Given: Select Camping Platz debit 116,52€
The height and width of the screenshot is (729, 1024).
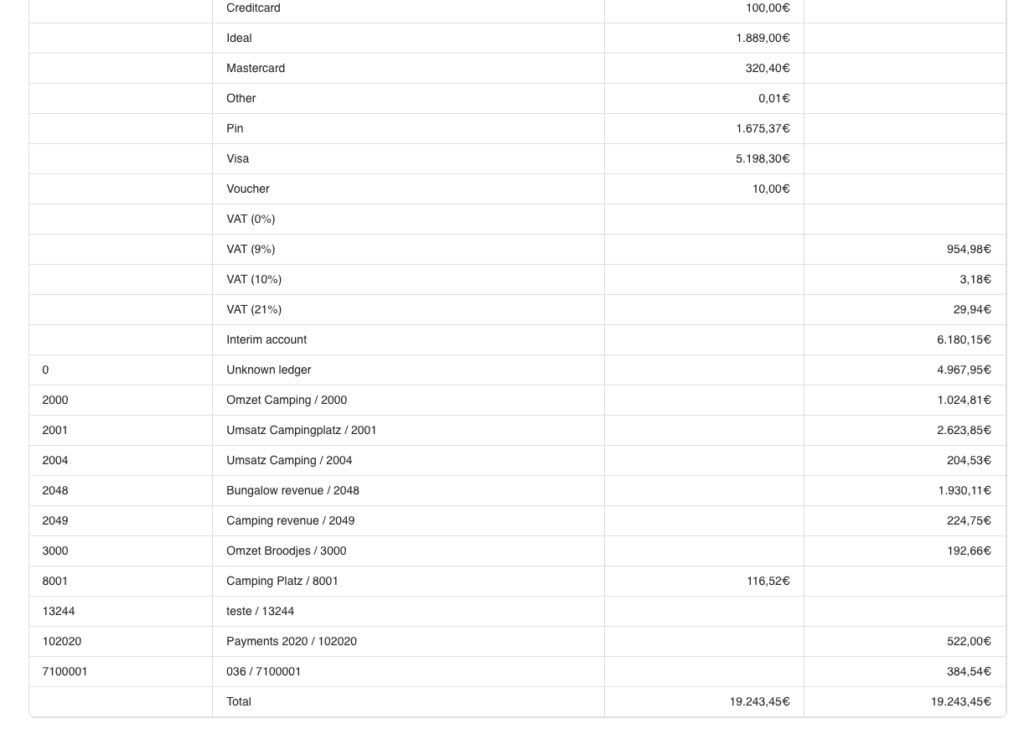Looking at the screenshot, I should pos(765,580).
